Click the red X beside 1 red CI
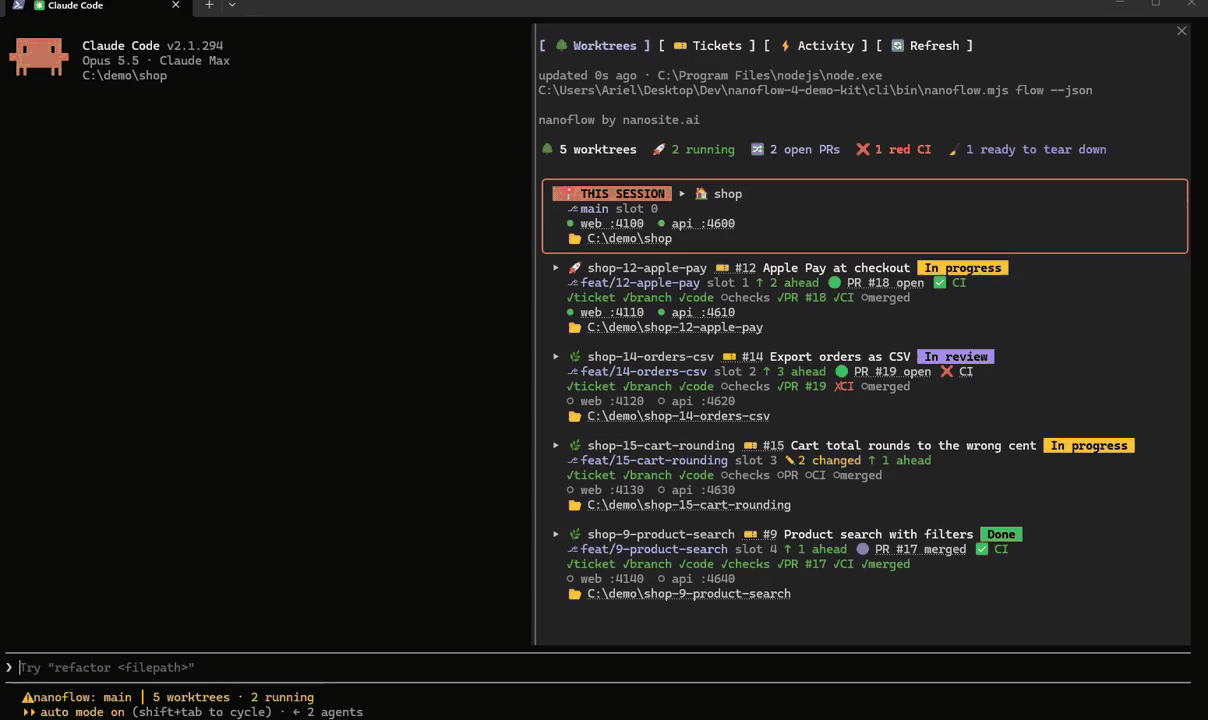The image size is (1208, 720). pyautogui.click(x=862, y=150)
